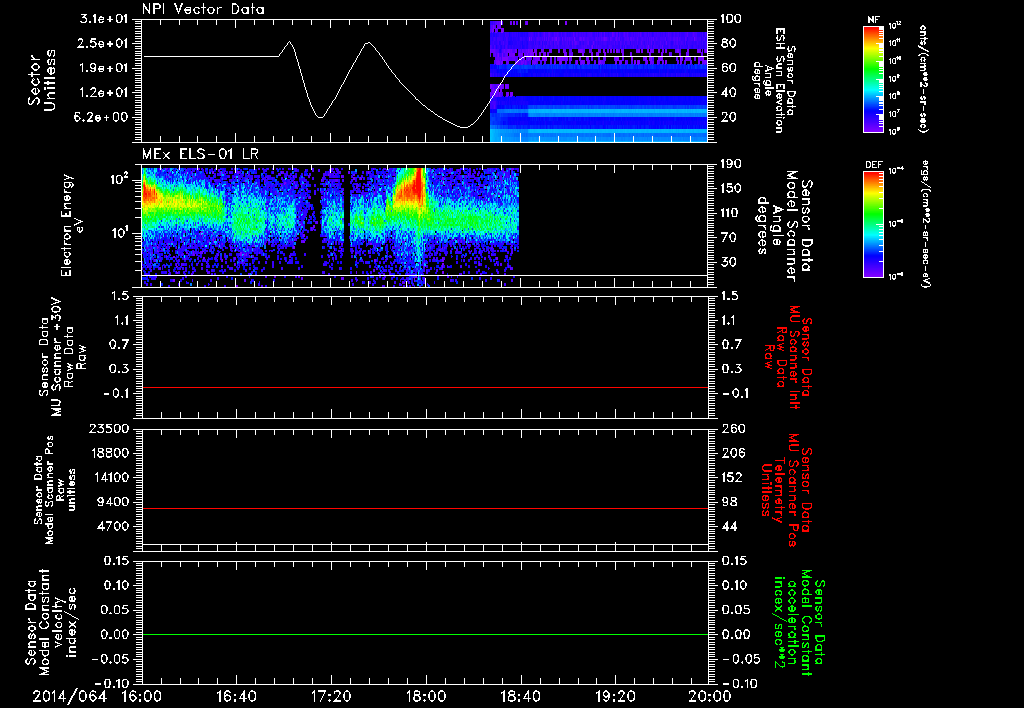Click the '1.9e+01' sector axis value
The height and width of the screenshot is (708, 1024).
click(x=104, y=68)
